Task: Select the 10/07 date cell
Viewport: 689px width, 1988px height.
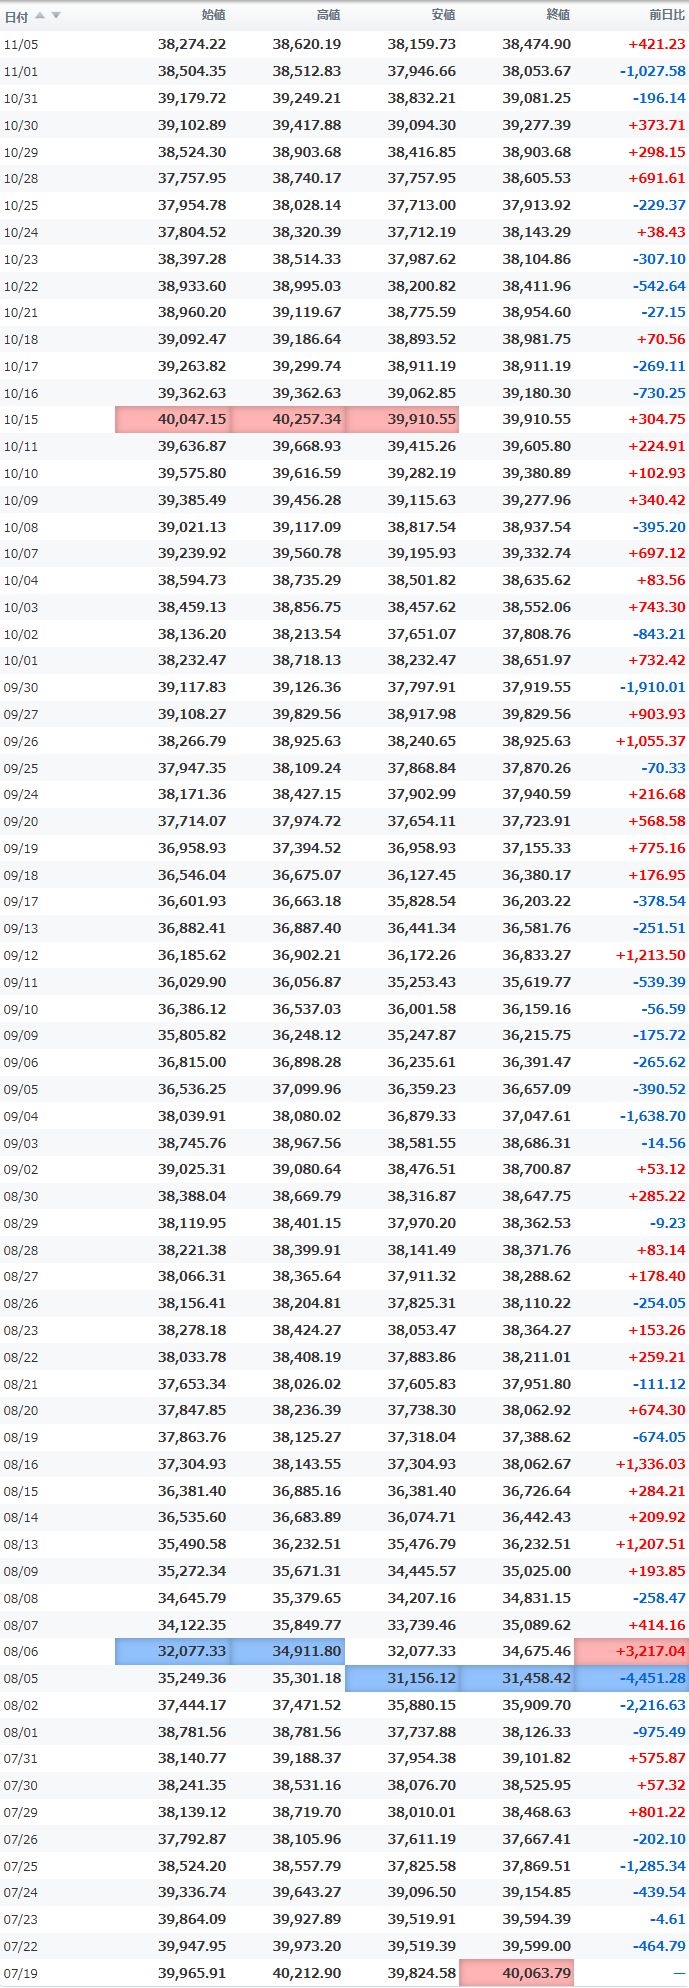Action: coord(21,554)
